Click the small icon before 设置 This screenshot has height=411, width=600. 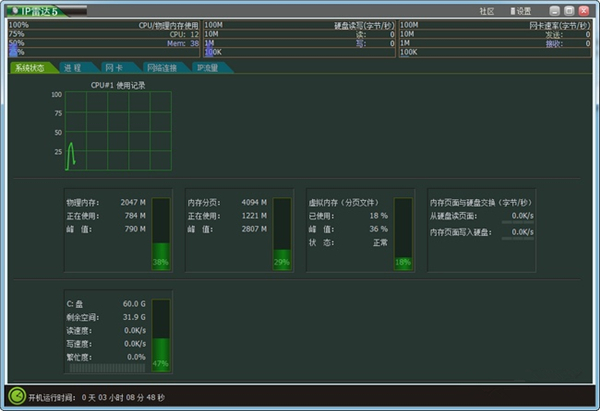[x=513, y=11]
